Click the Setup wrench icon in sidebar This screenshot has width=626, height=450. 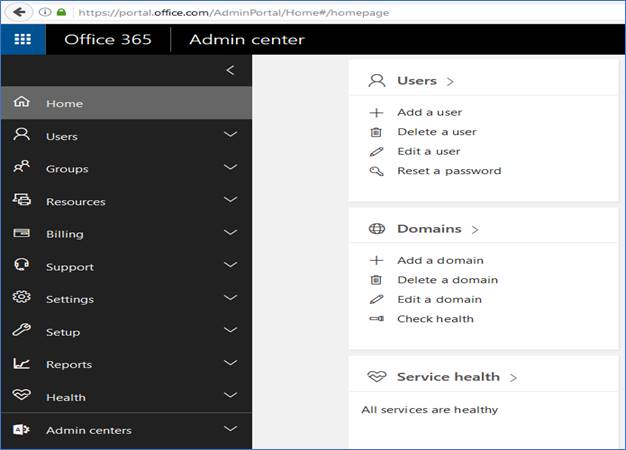pyautogui.click(x=22, y=329)
